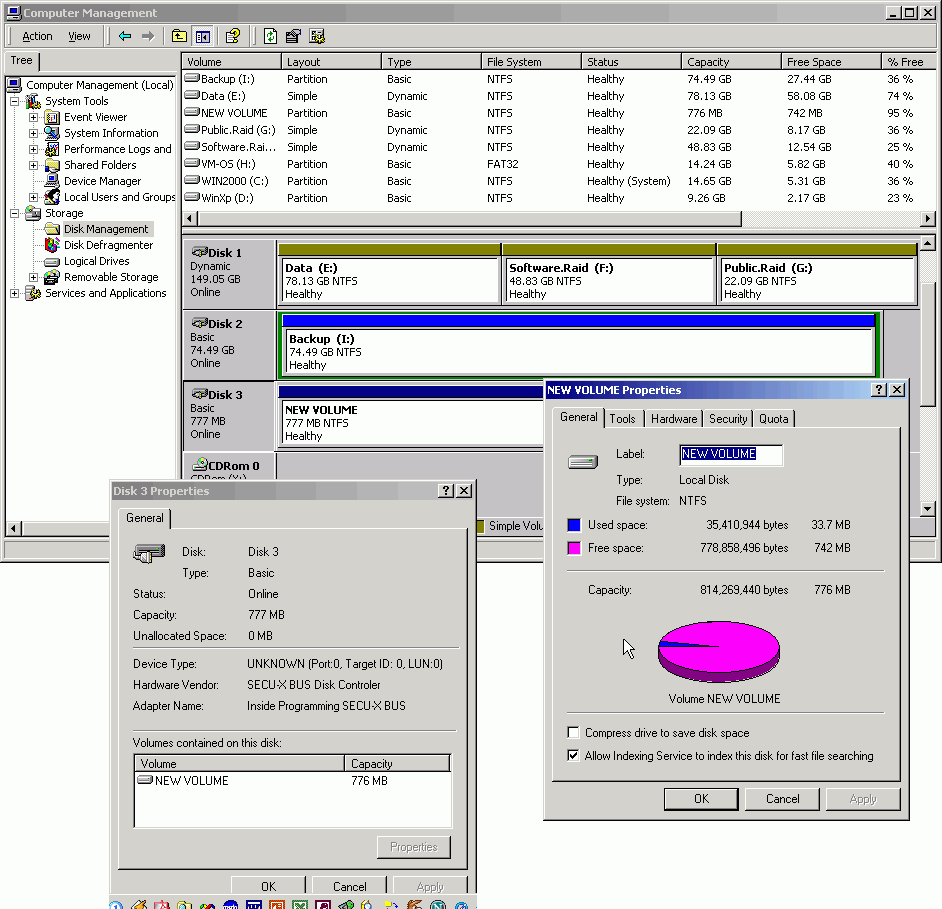Switch to the Hardware tab
Screen dimensions: 942x909
point(673,419)
